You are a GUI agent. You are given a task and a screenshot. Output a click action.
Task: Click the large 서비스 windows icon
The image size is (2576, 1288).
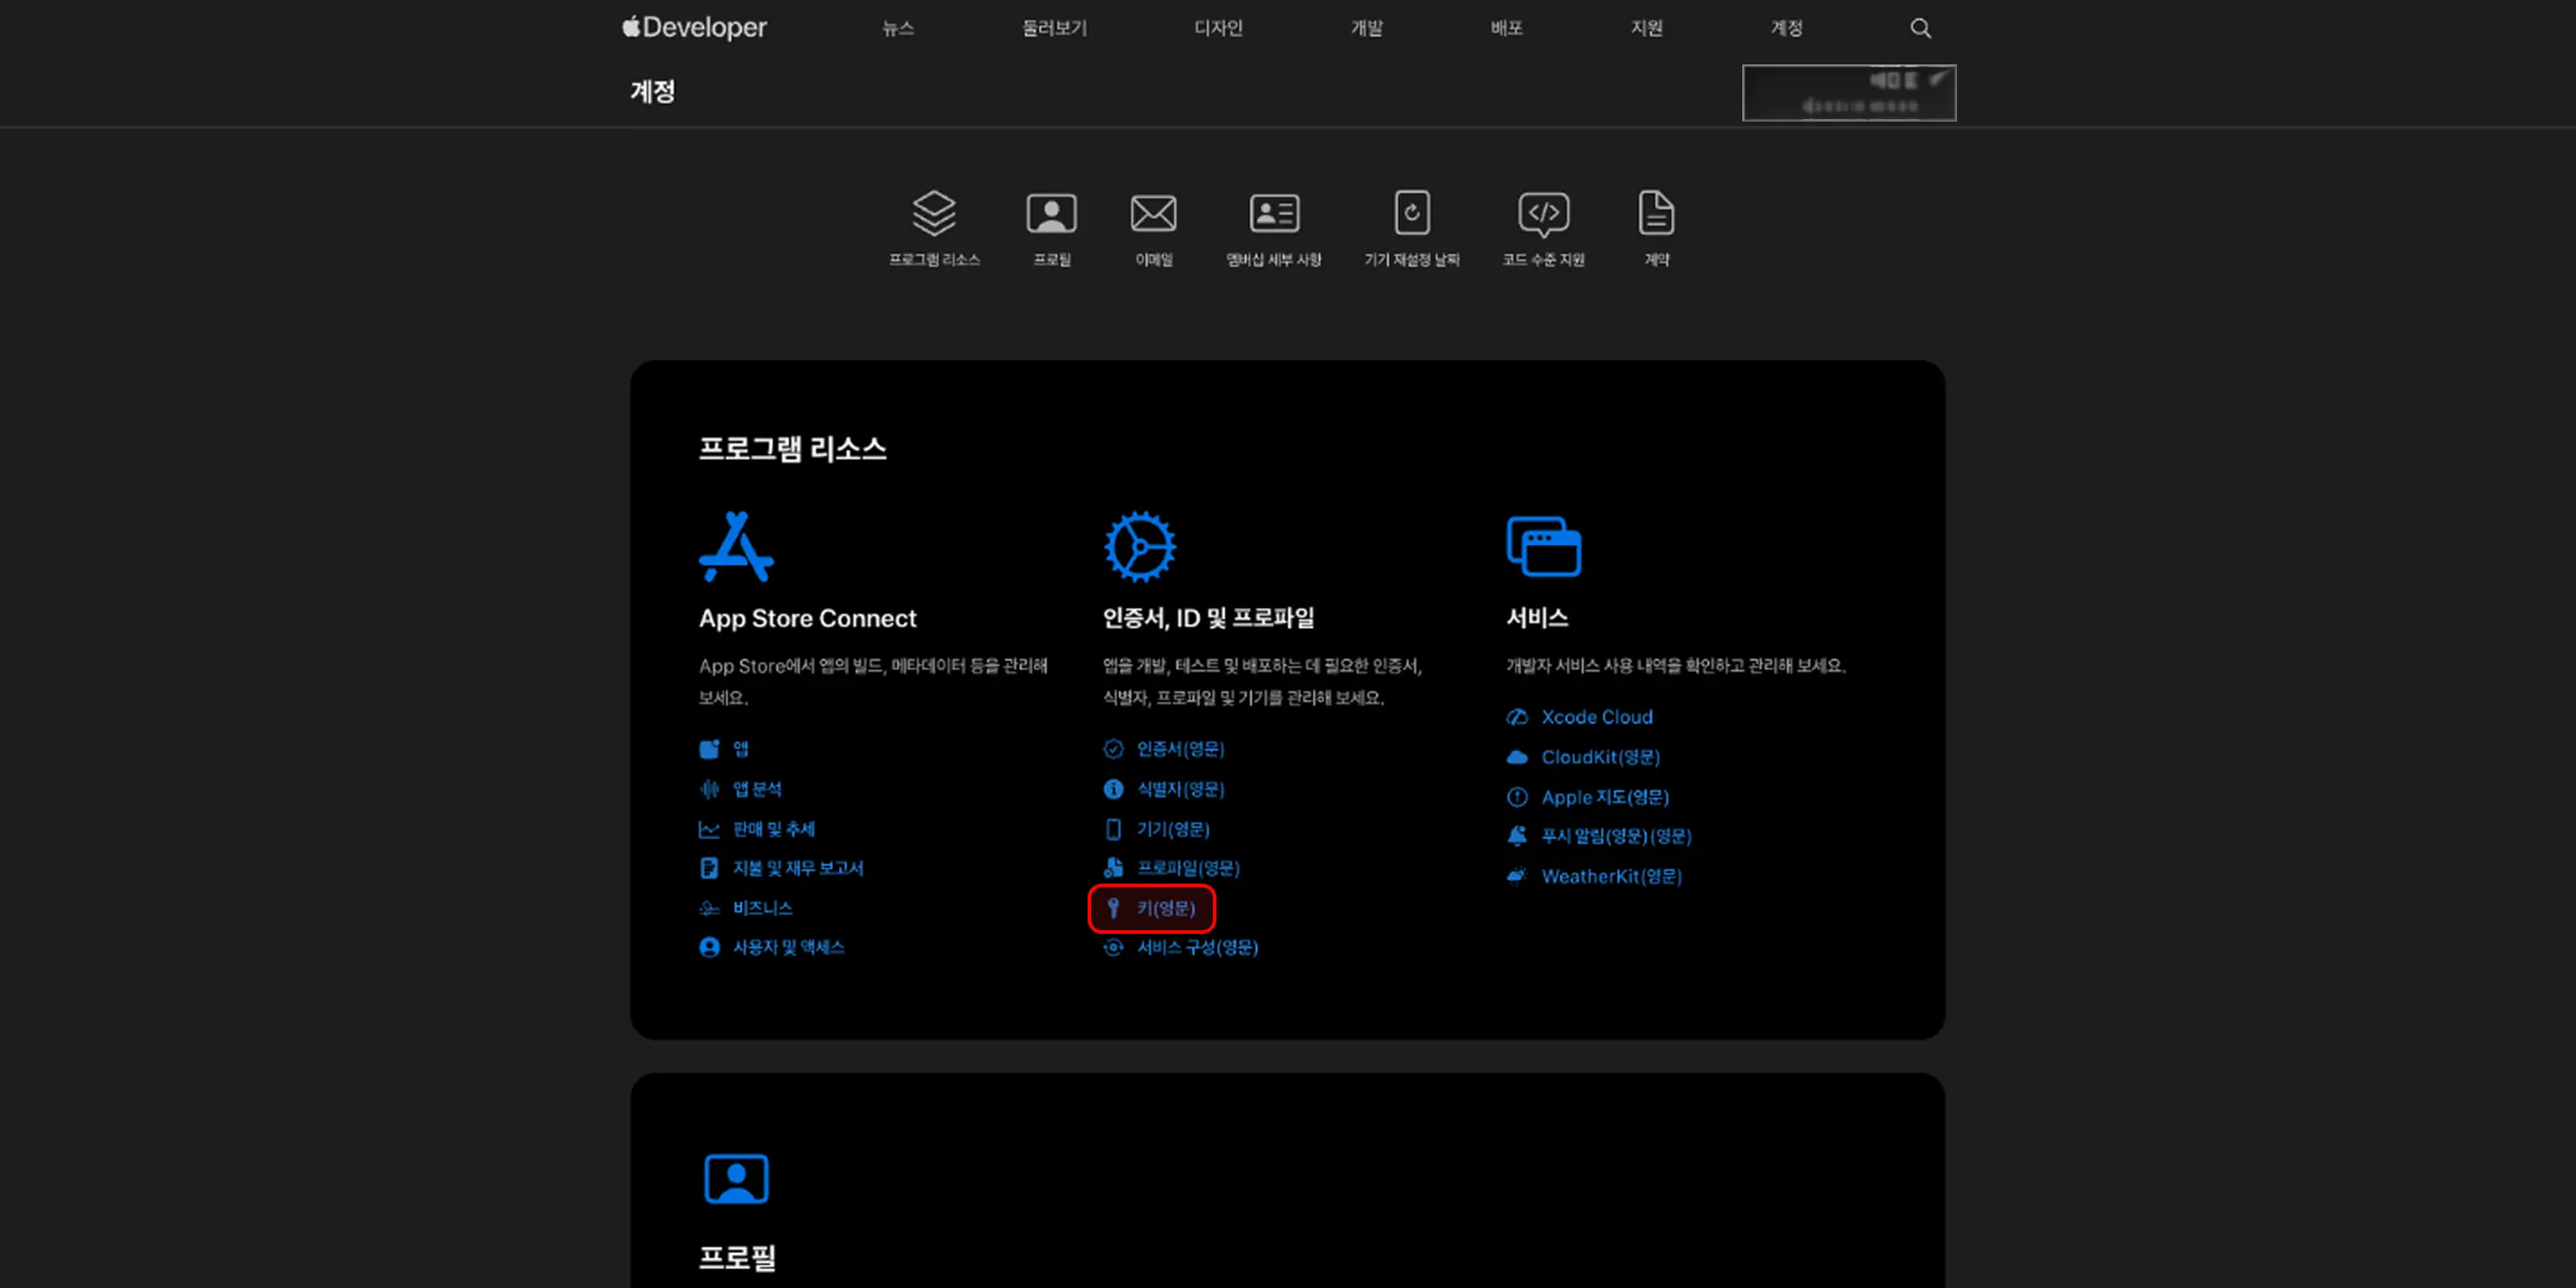coord(1543,546)
